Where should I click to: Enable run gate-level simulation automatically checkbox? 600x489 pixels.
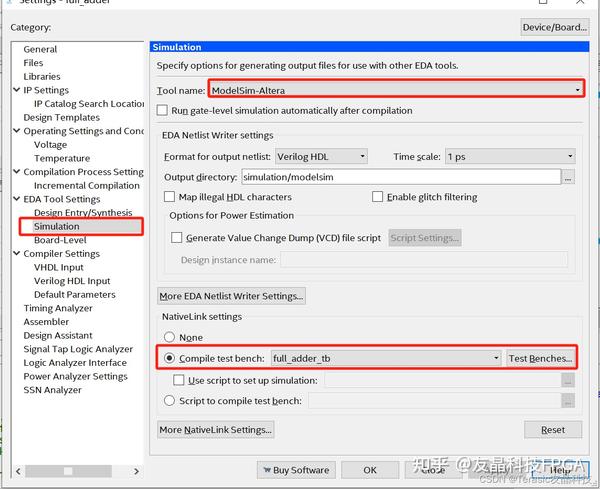[162, 110]
